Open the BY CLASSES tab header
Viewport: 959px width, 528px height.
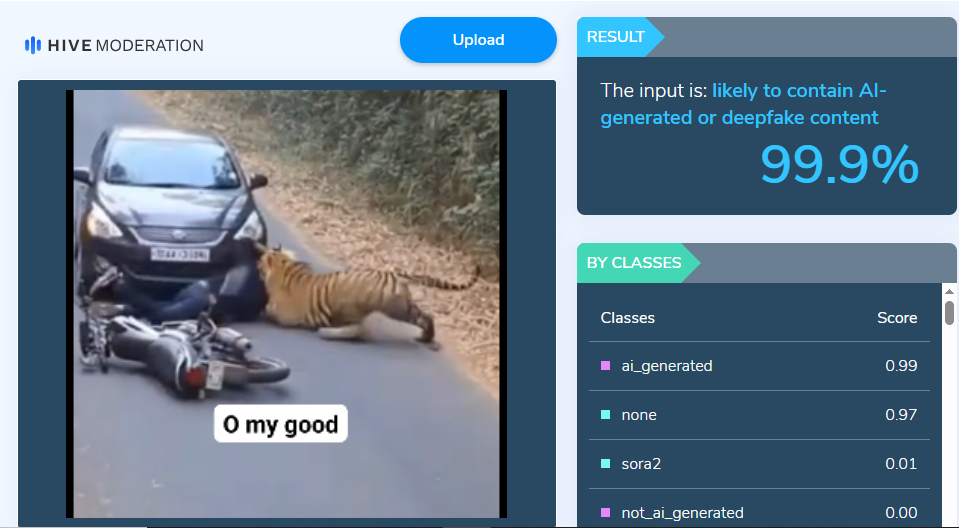pyautogui.click(x=634, y=263)
